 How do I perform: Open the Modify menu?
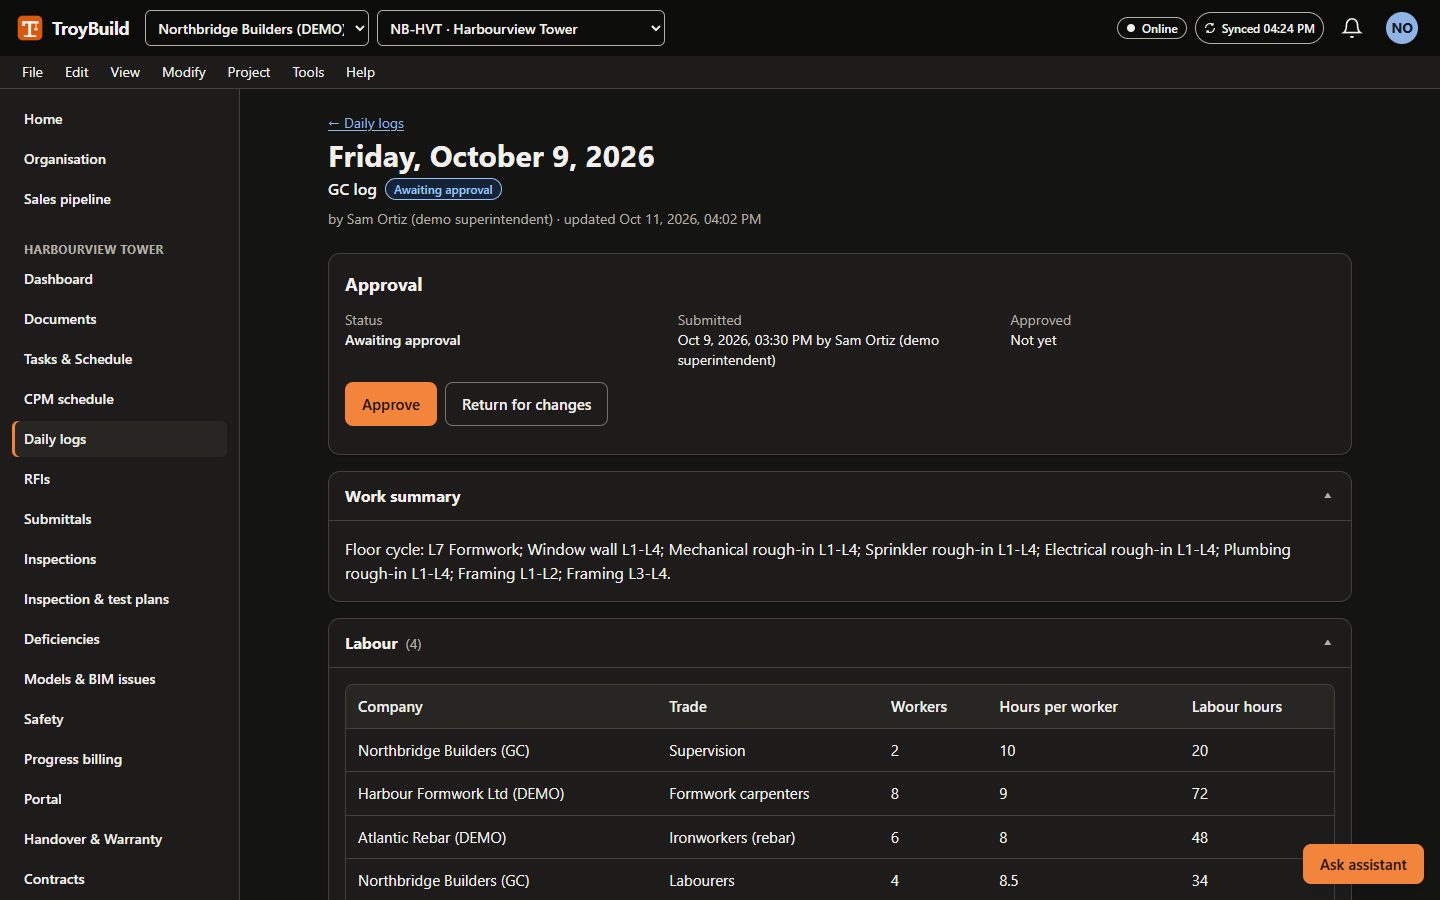point(184,72)
